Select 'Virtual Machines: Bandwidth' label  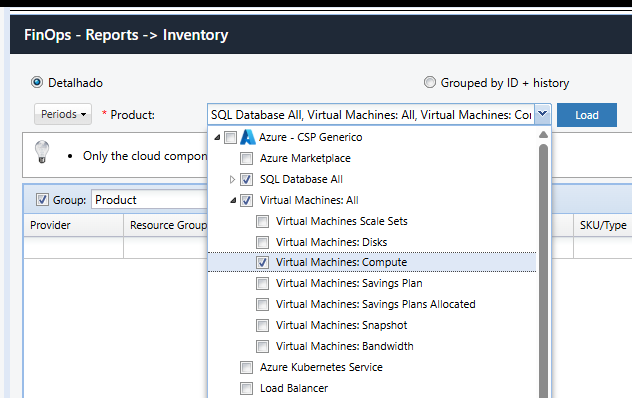[x=345, y=346]
